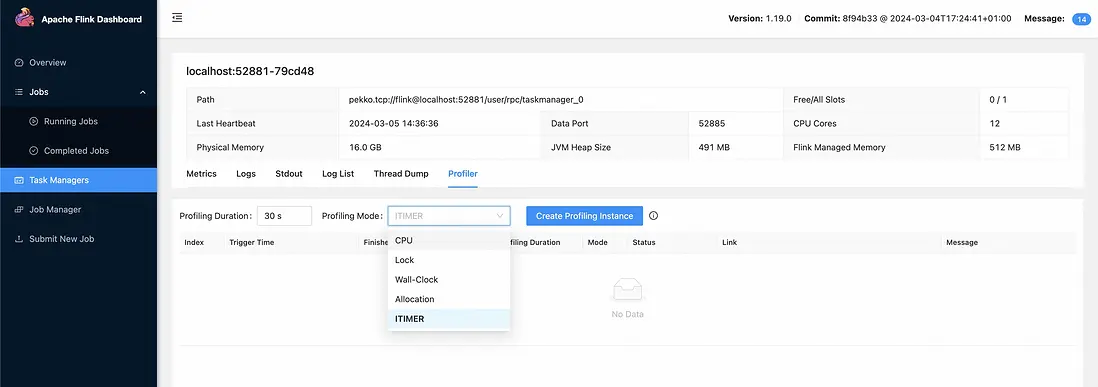
Task: Open the Metrics tab
Action: point(202,174)
